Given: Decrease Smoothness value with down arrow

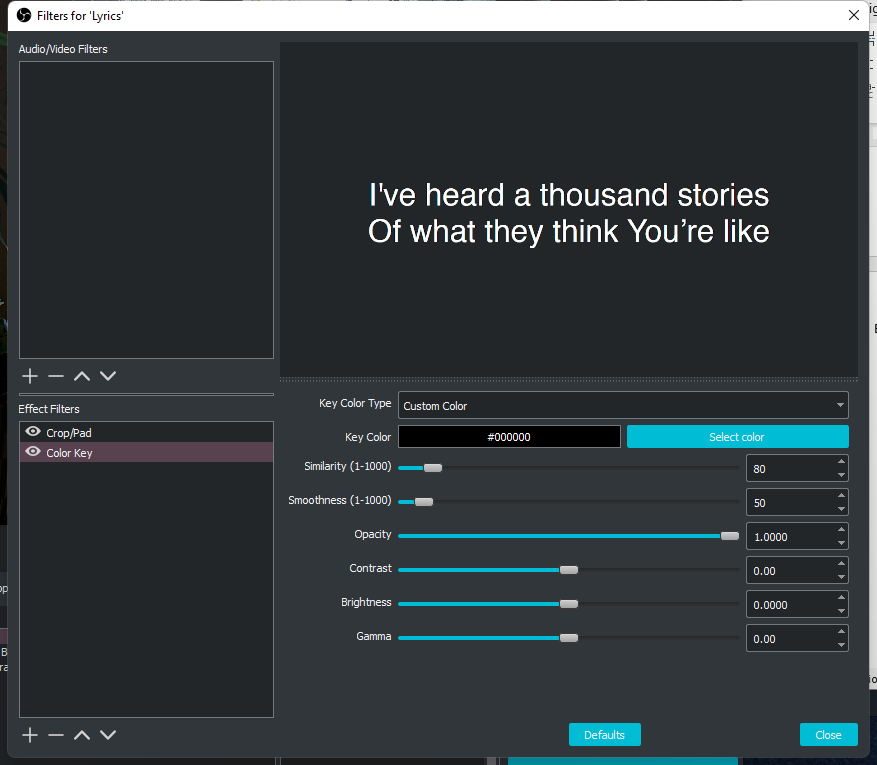Looking at the screenshot, I should [841, 509].
